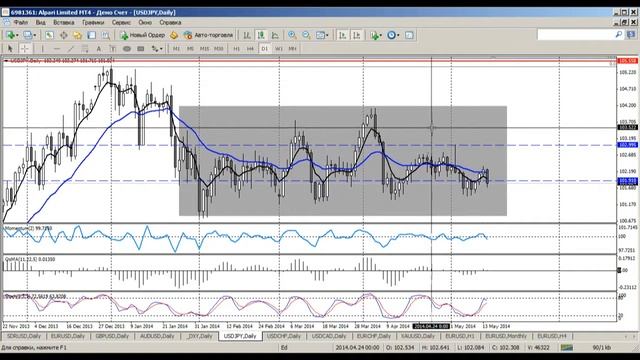Switch to H1 timeframe
This screenshot has height=360, width=640.
click(237, 49)
